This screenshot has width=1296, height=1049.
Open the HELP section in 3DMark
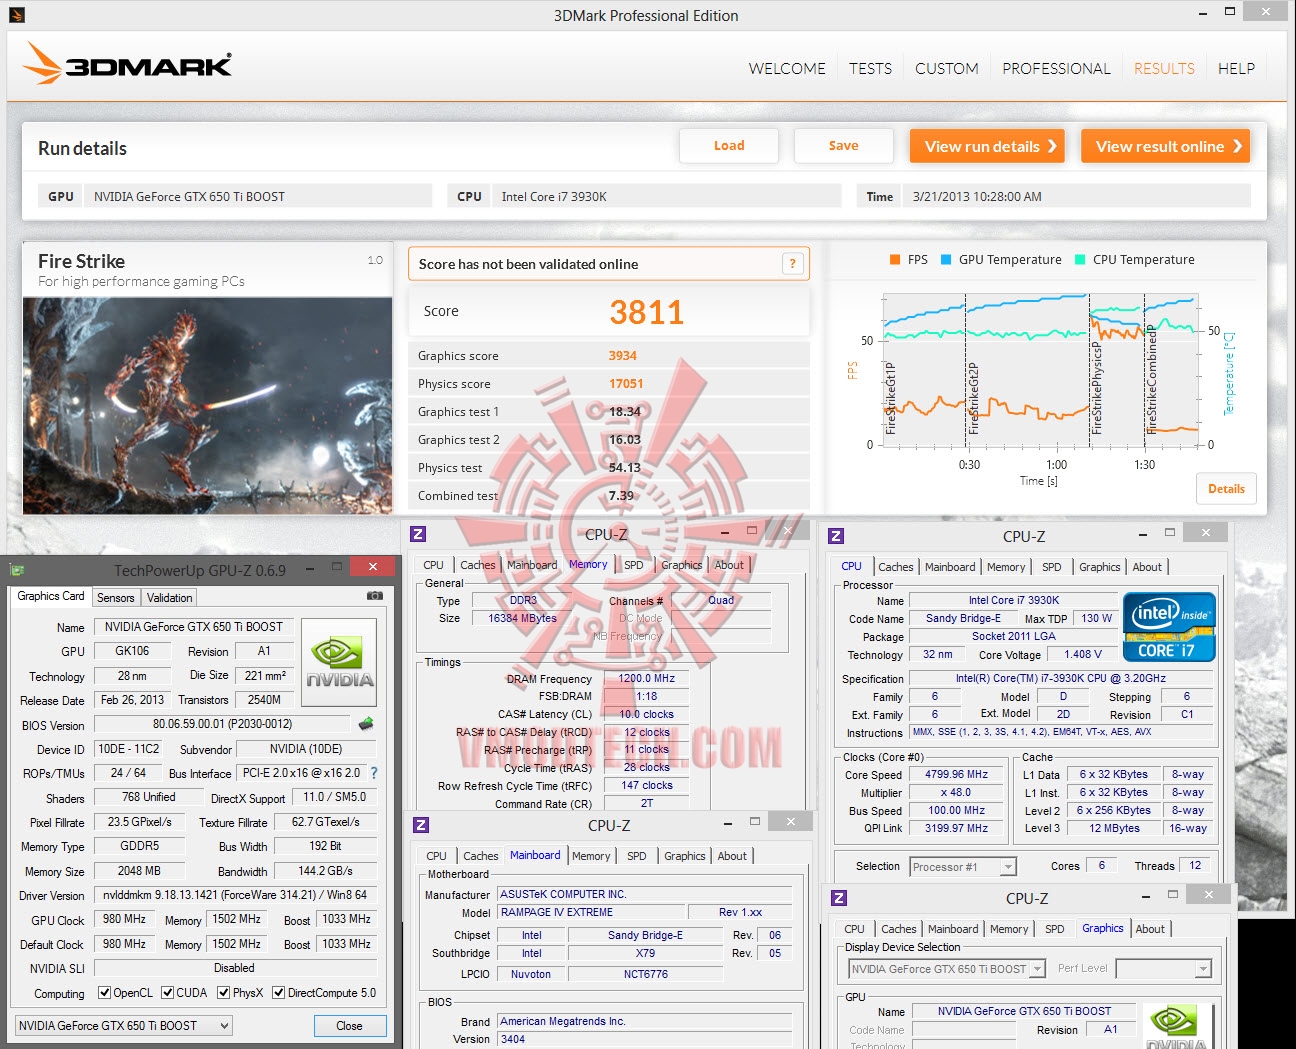[x=1236, y=68]
